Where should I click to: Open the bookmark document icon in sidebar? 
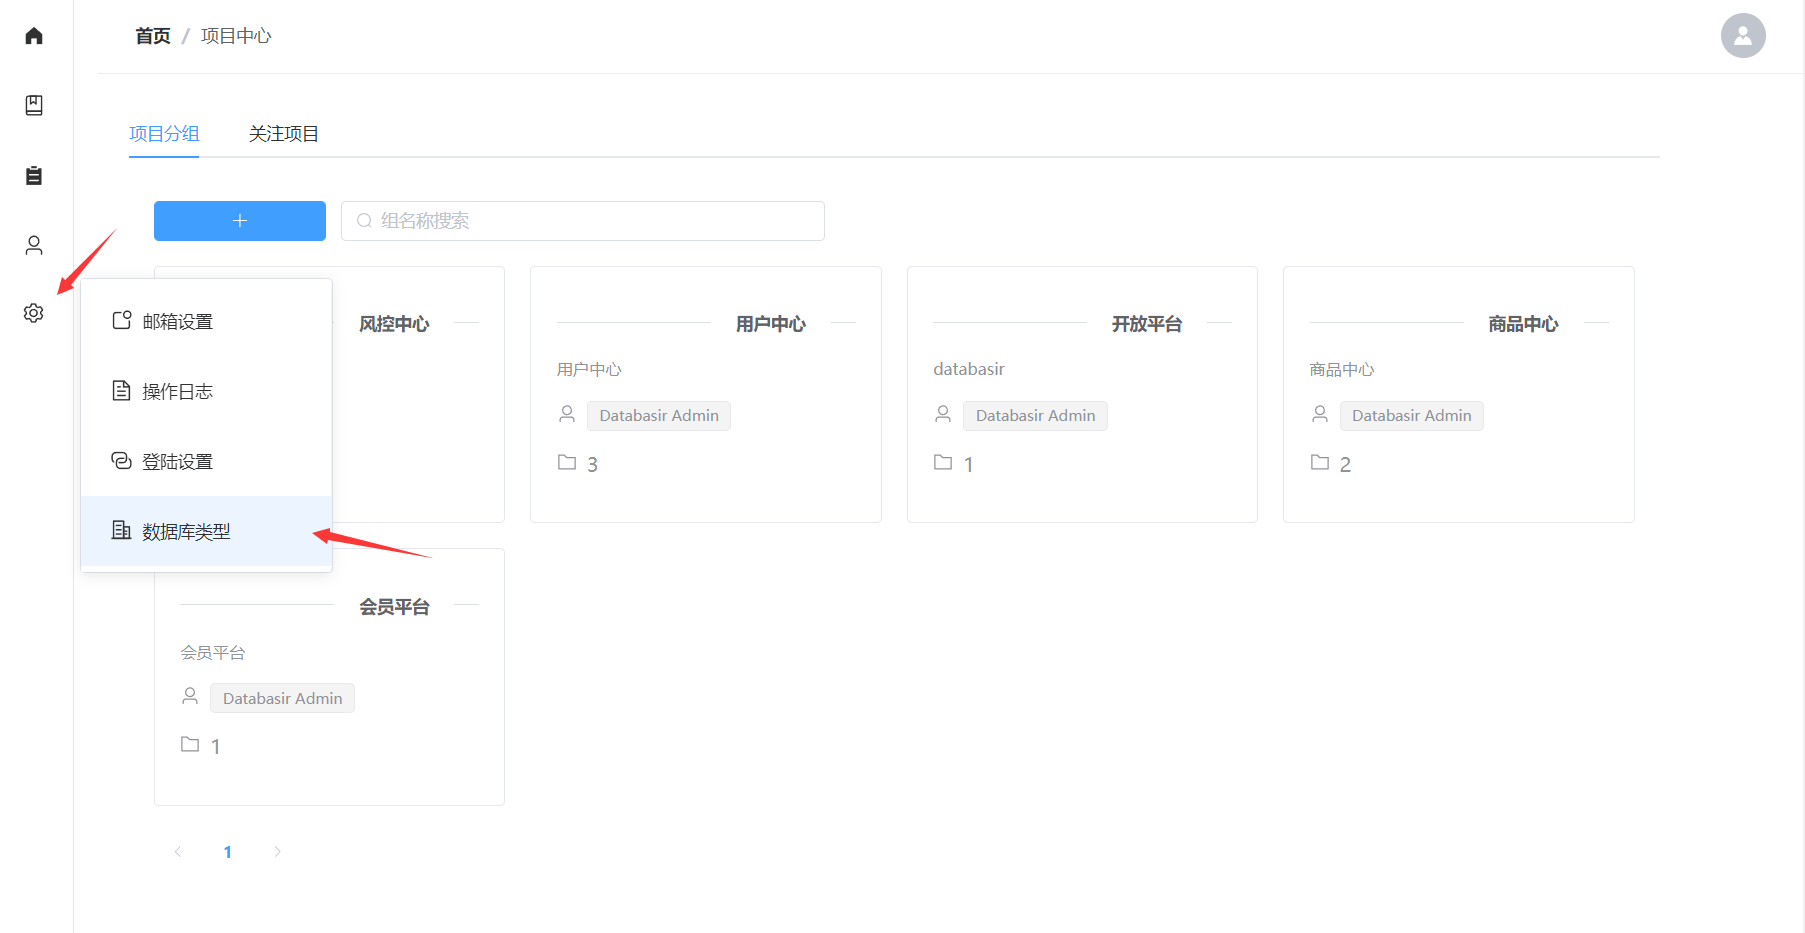(x=34, y=105)
